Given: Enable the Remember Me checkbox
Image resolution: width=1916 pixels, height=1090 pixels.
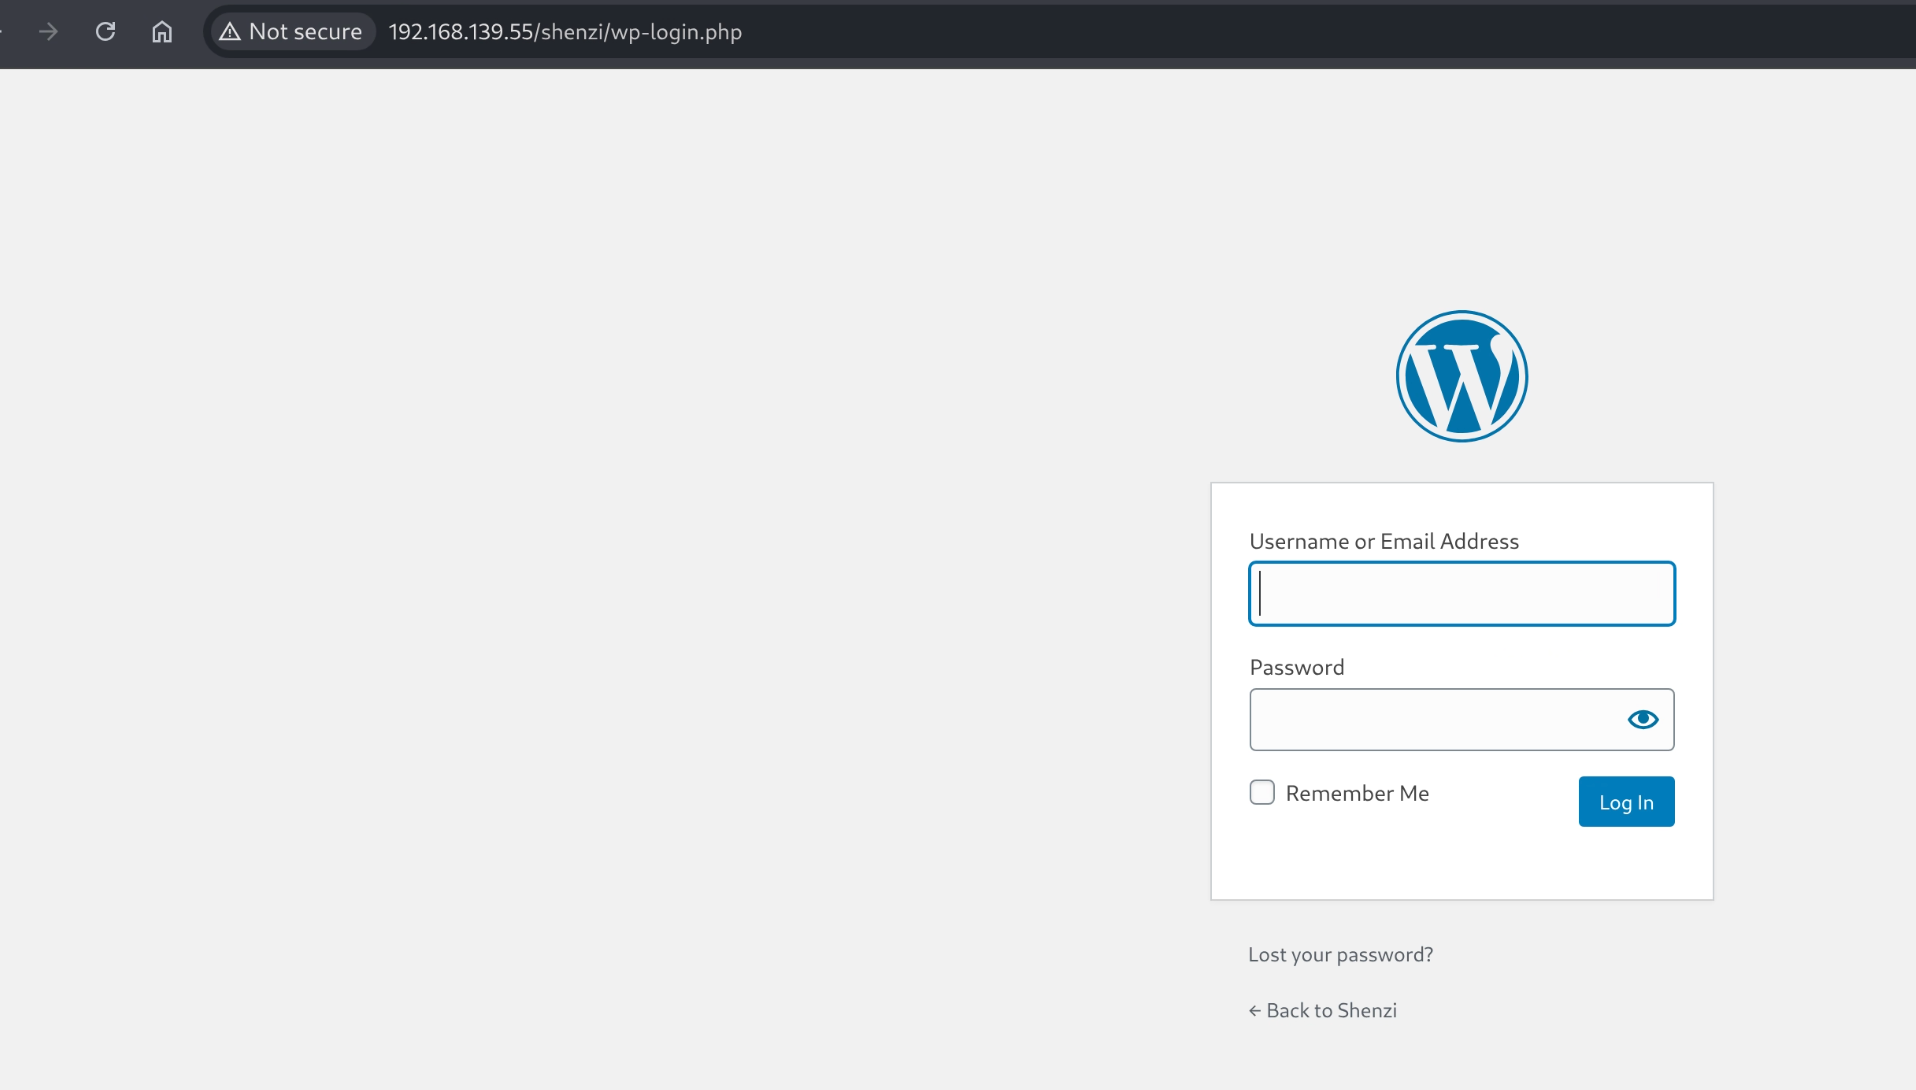Looking at the screenshot, I should tap(1262, 792).
